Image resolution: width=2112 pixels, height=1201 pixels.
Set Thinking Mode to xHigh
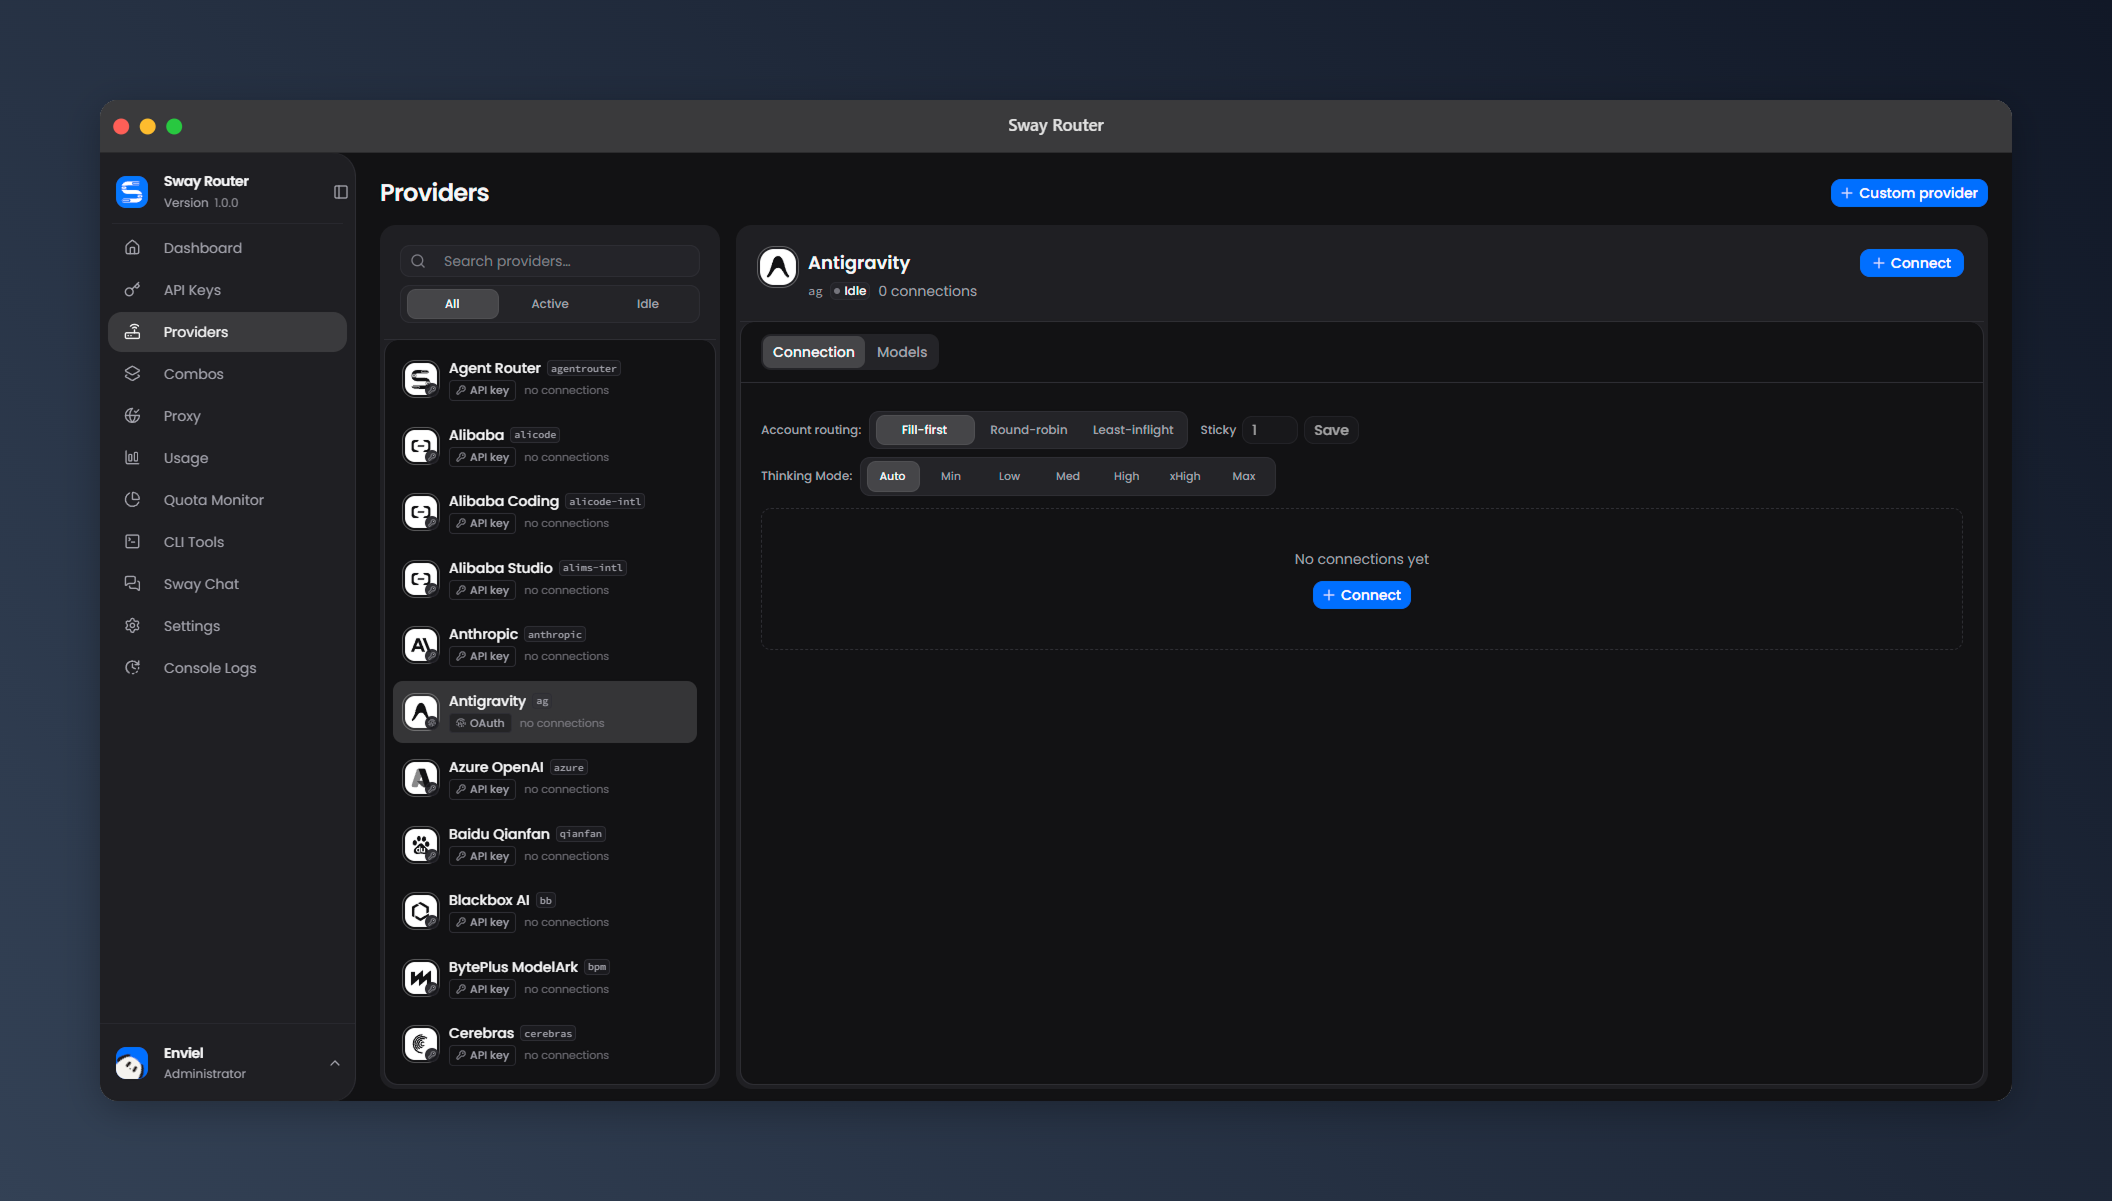click(x=1185, y=476)
